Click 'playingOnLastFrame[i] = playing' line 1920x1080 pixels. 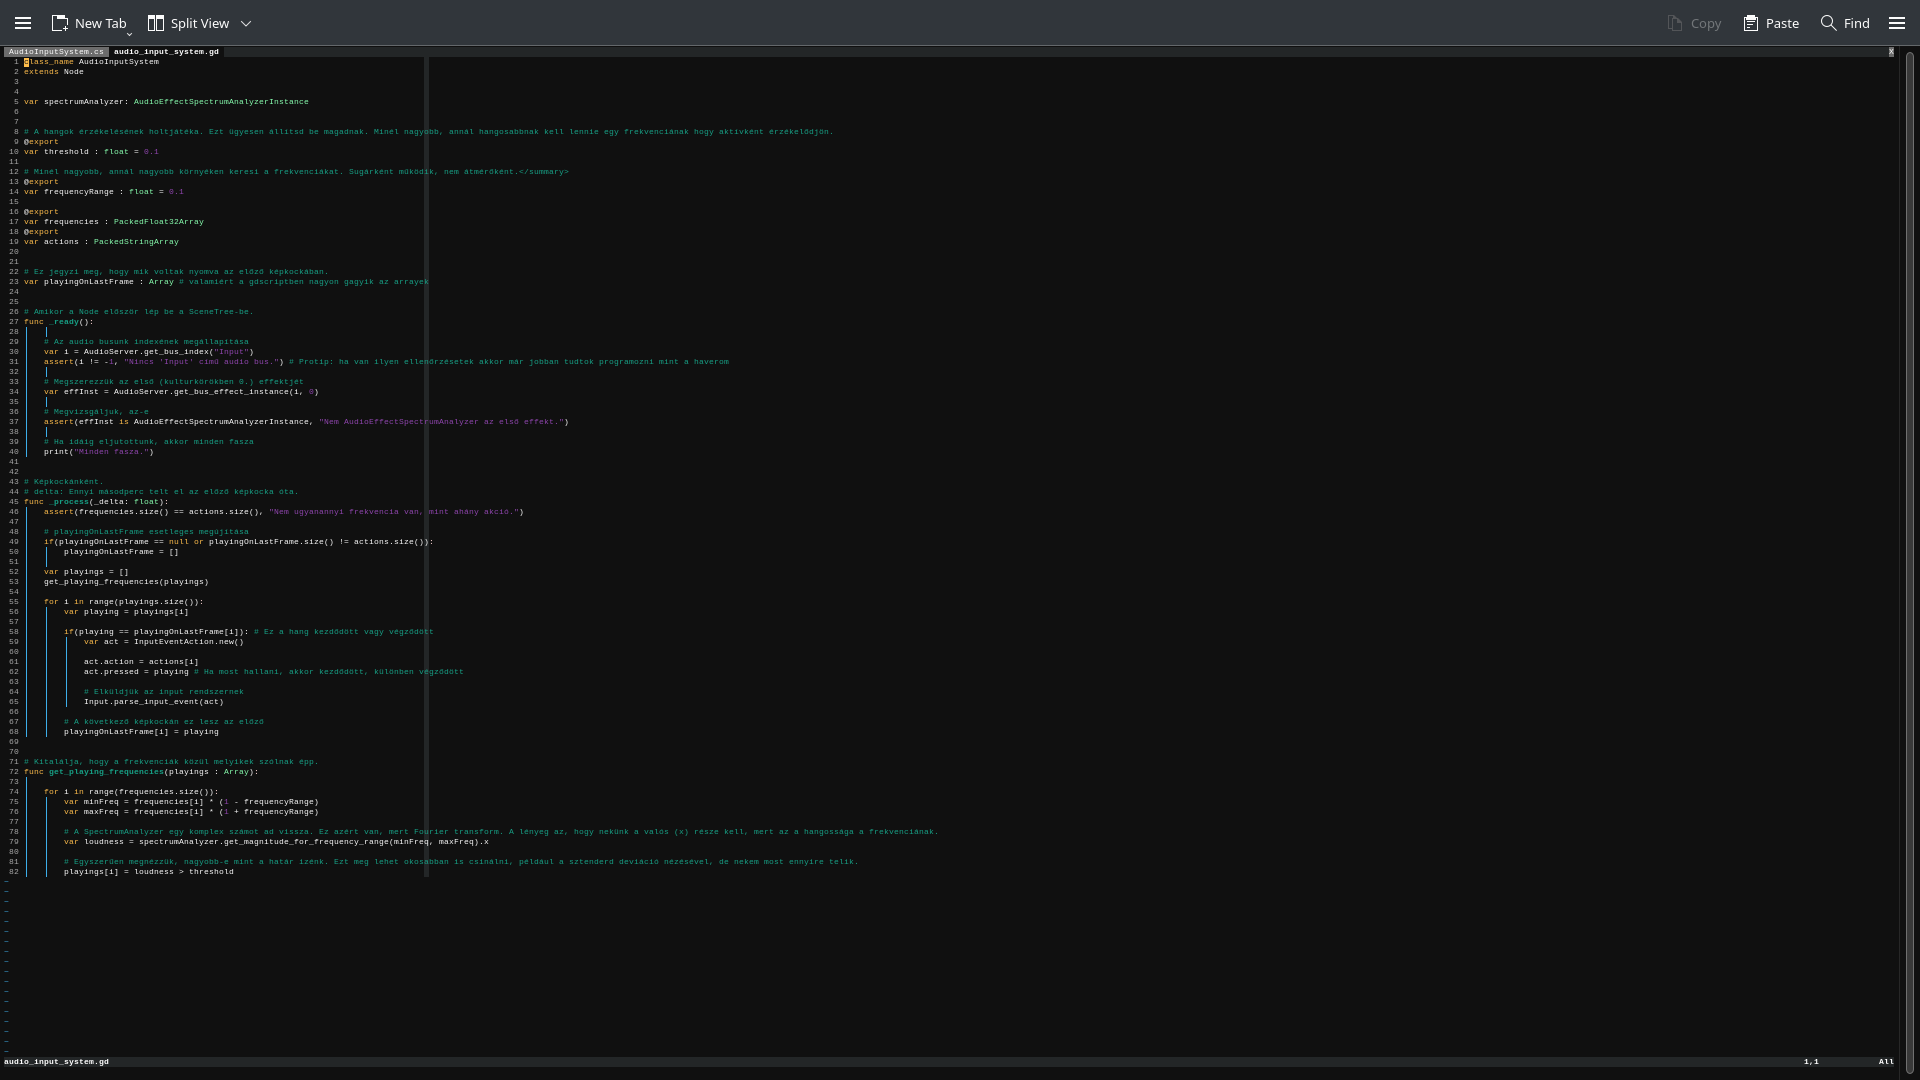point(141,731)
